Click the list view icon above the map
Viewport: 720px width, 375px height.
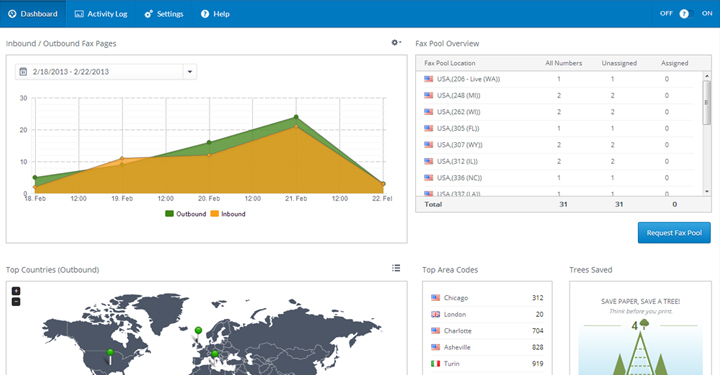pos(396,268)
